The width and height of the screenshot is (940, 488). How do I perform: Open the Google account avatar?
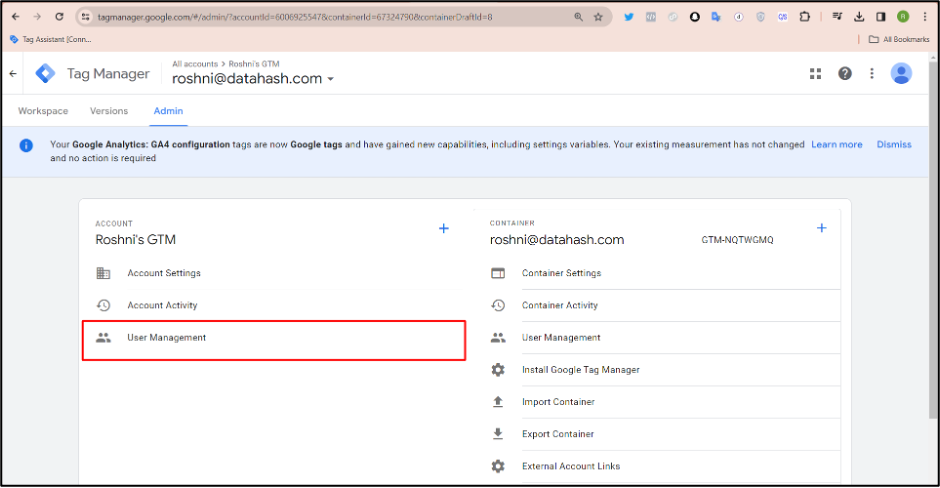click(901, 74)
